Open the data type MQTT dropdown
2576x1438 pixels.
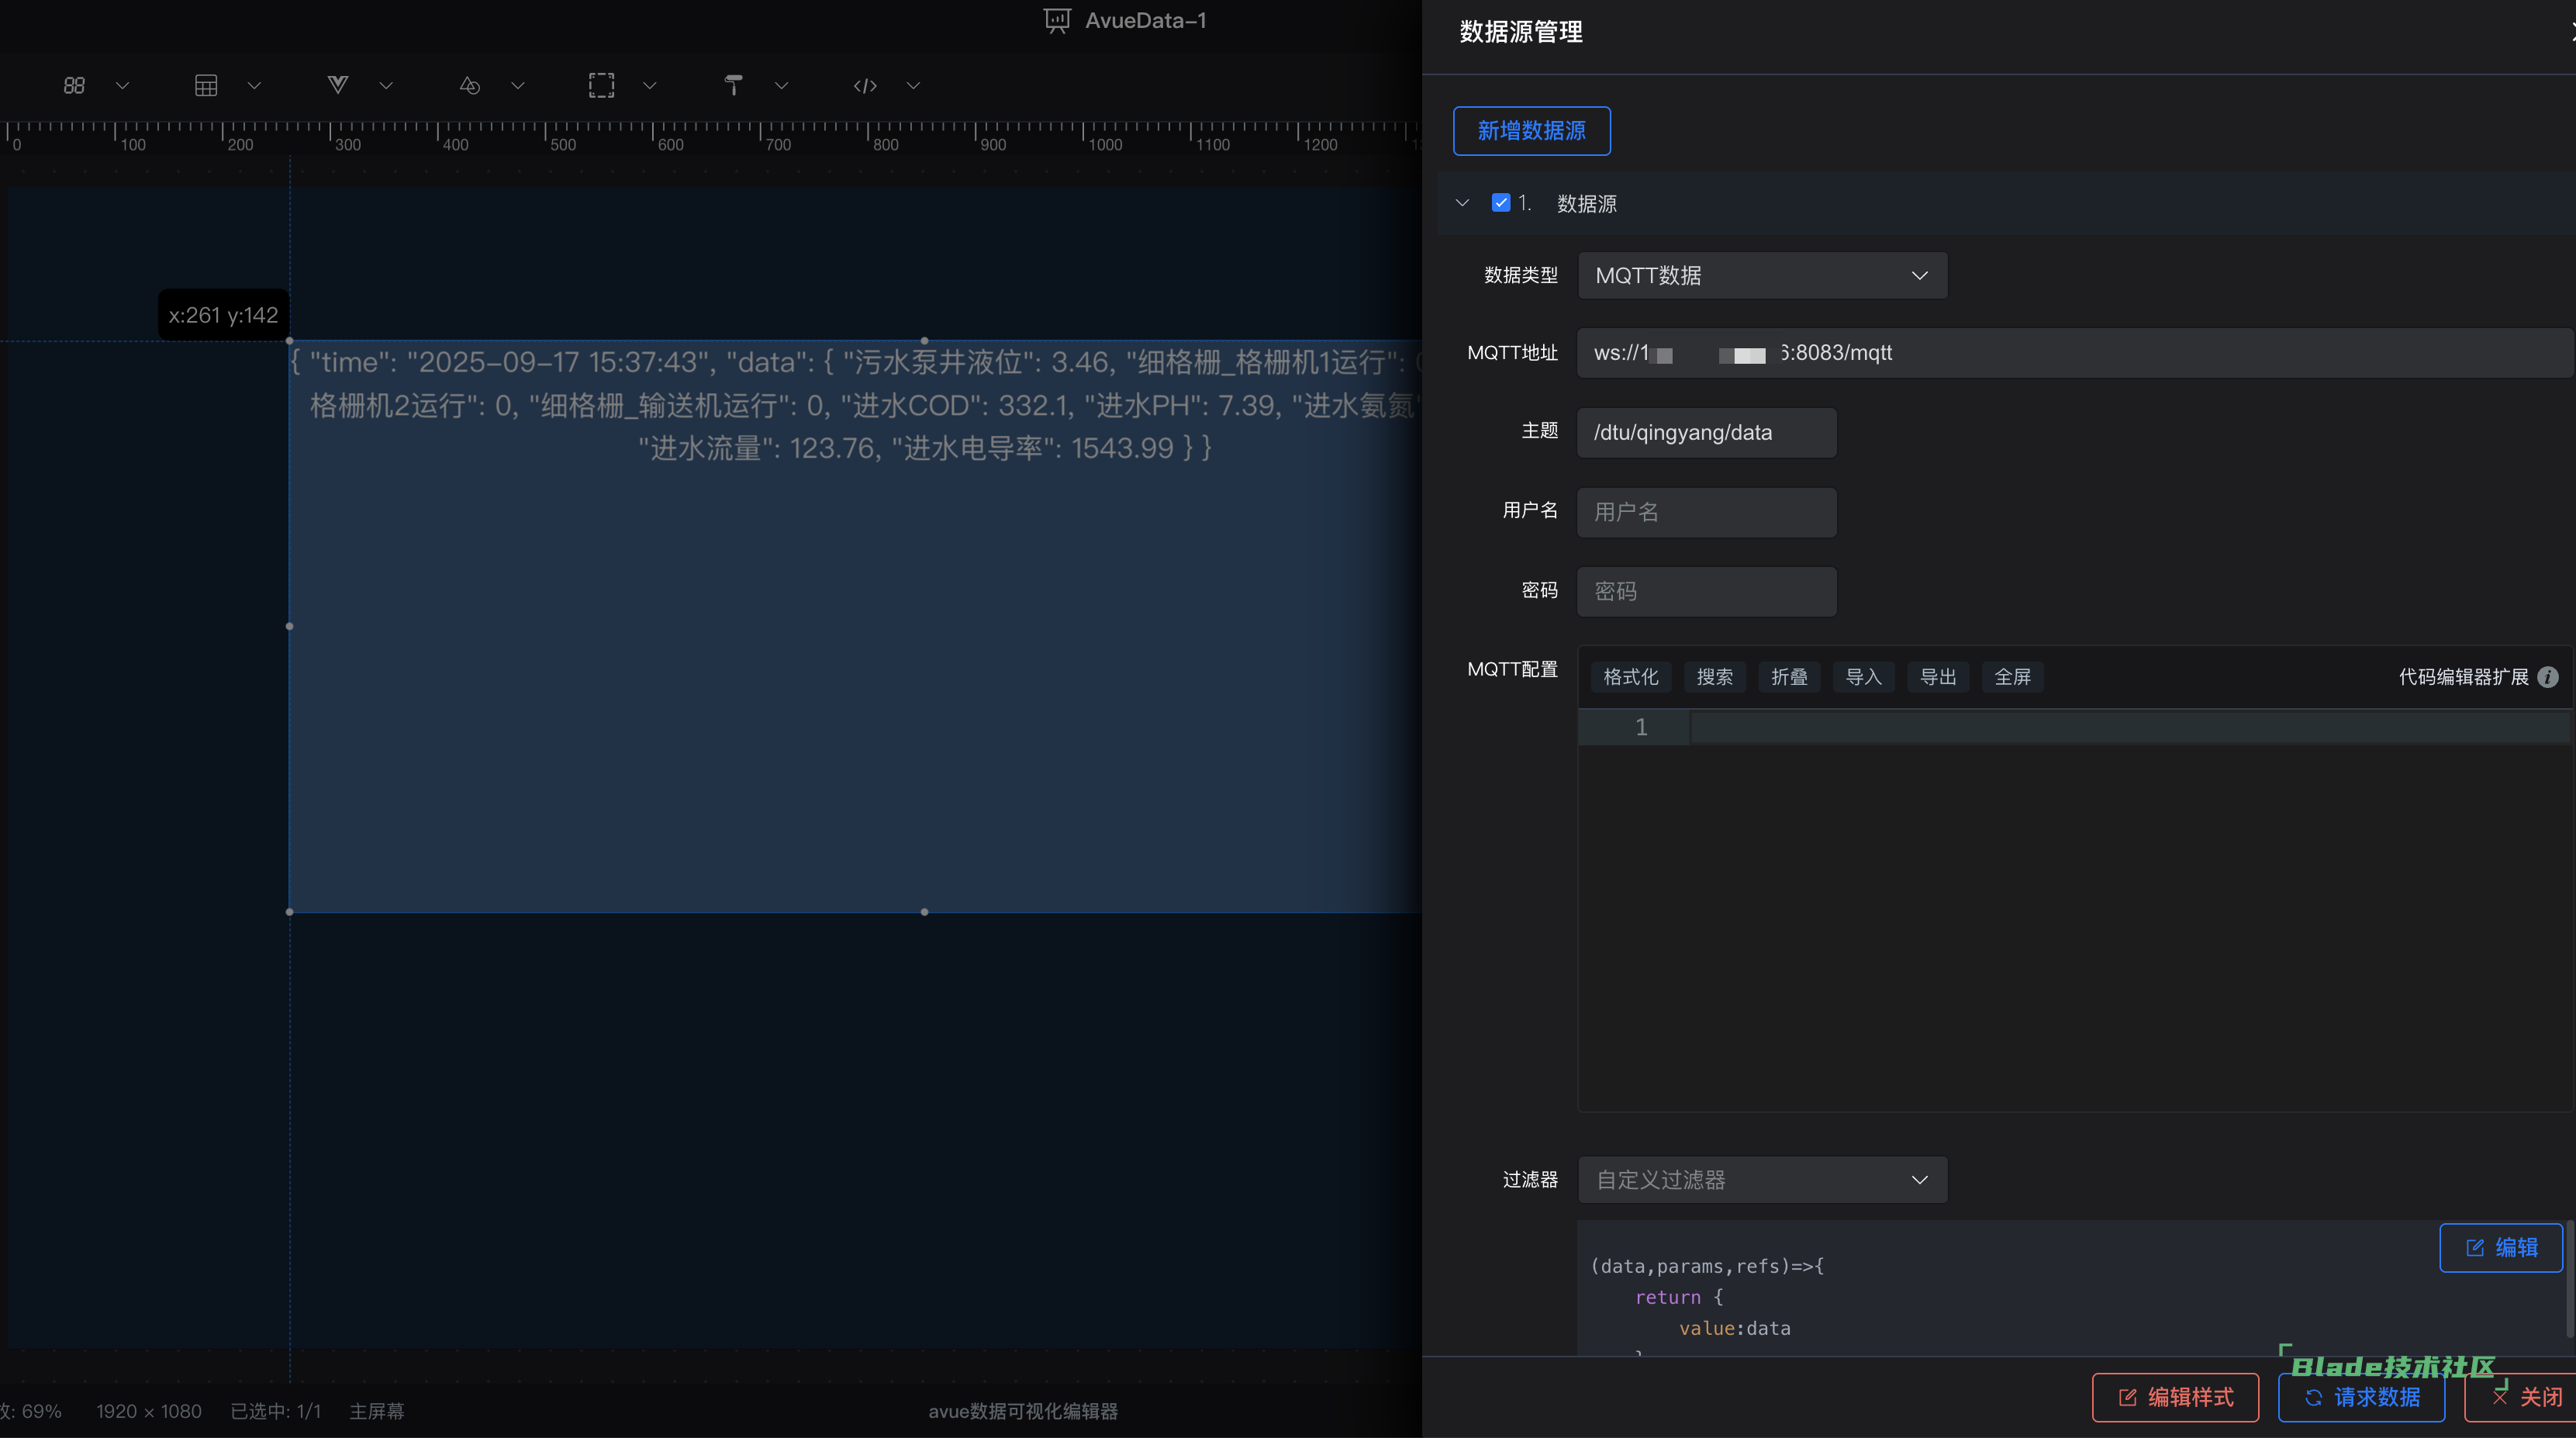pos(1762,275)
